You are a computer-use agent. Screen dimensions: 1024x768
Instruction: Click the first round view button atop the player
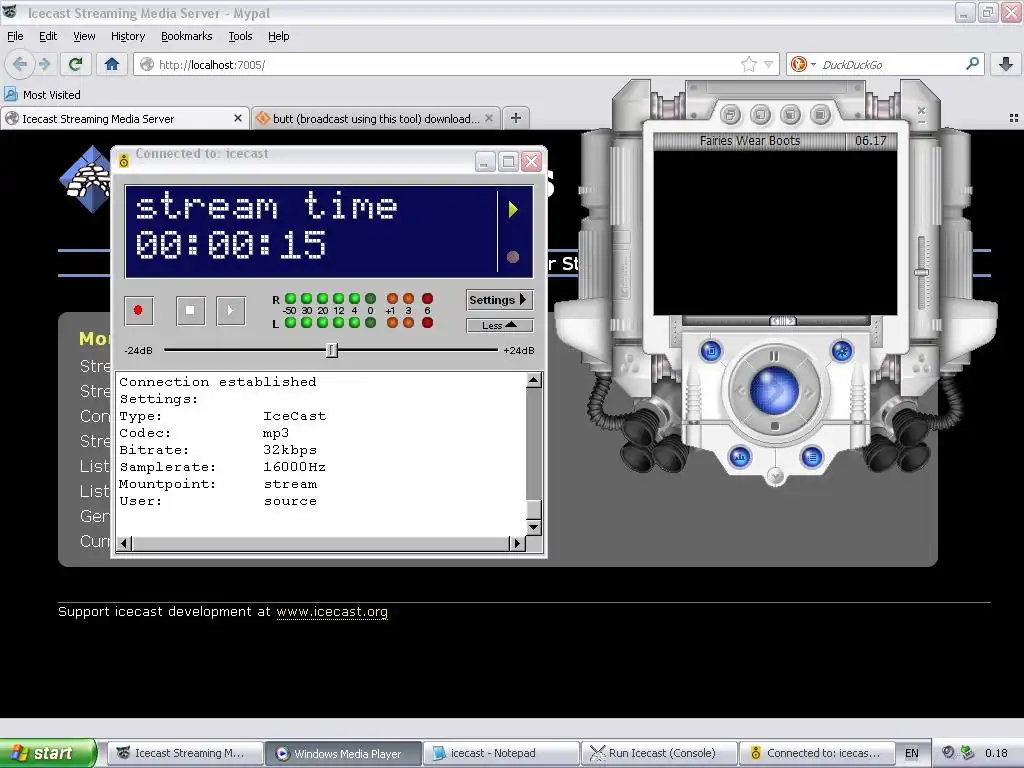tap(730, 116)
